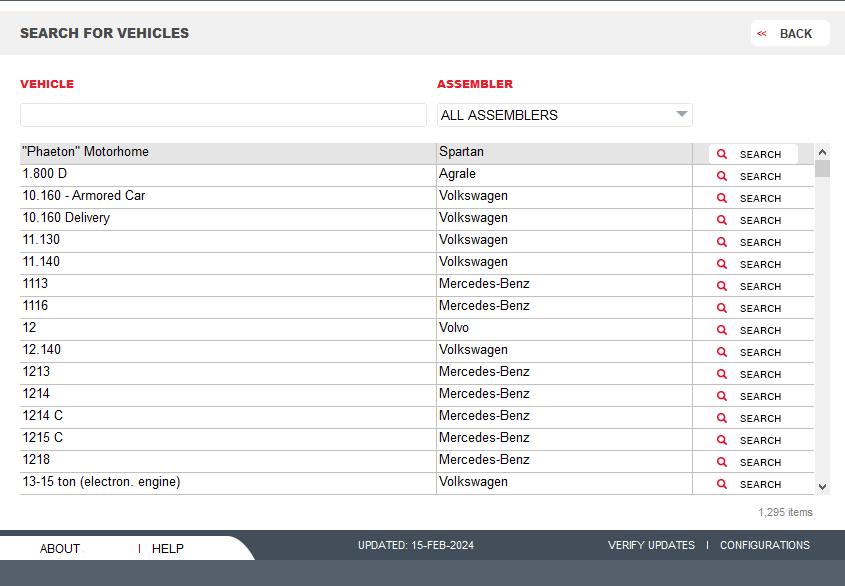
Task: Click VERIFY UPDATES link
Action: click(651, 546)
